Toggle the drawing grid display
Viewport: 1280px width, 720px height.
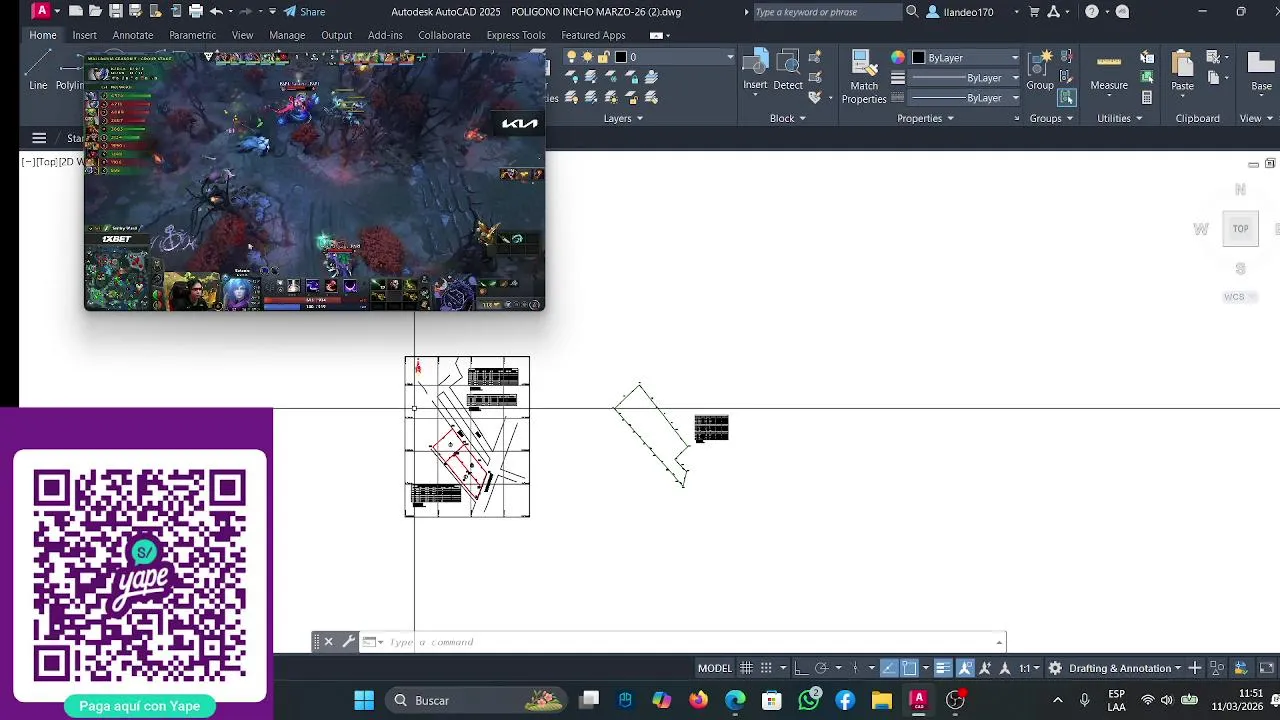[x=746, y=668]
